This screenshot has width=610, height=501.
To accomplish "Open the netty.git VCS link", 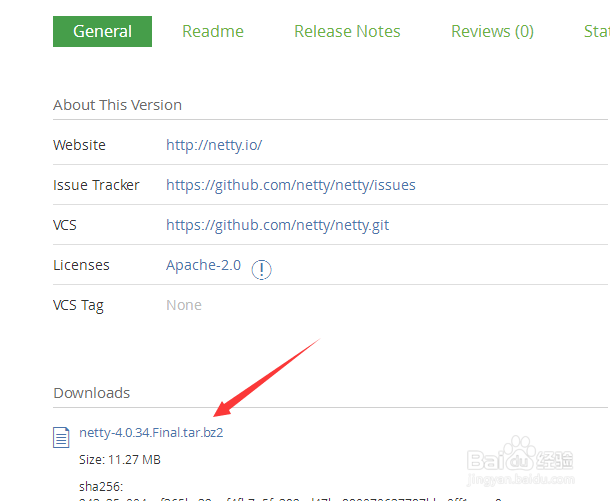I will (277, 225).
